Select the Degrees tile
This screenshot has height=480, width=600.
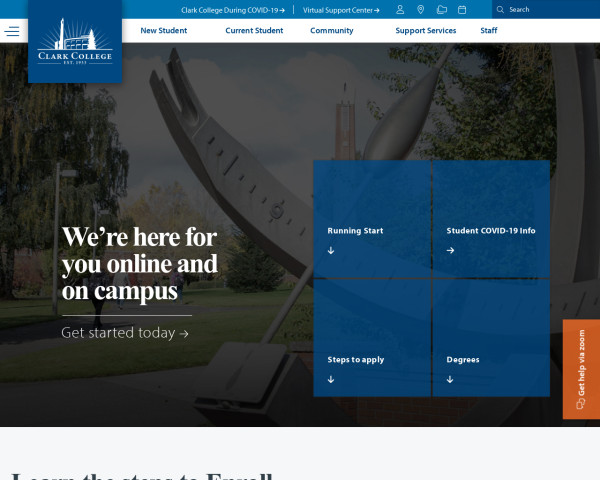click(491, 338)
